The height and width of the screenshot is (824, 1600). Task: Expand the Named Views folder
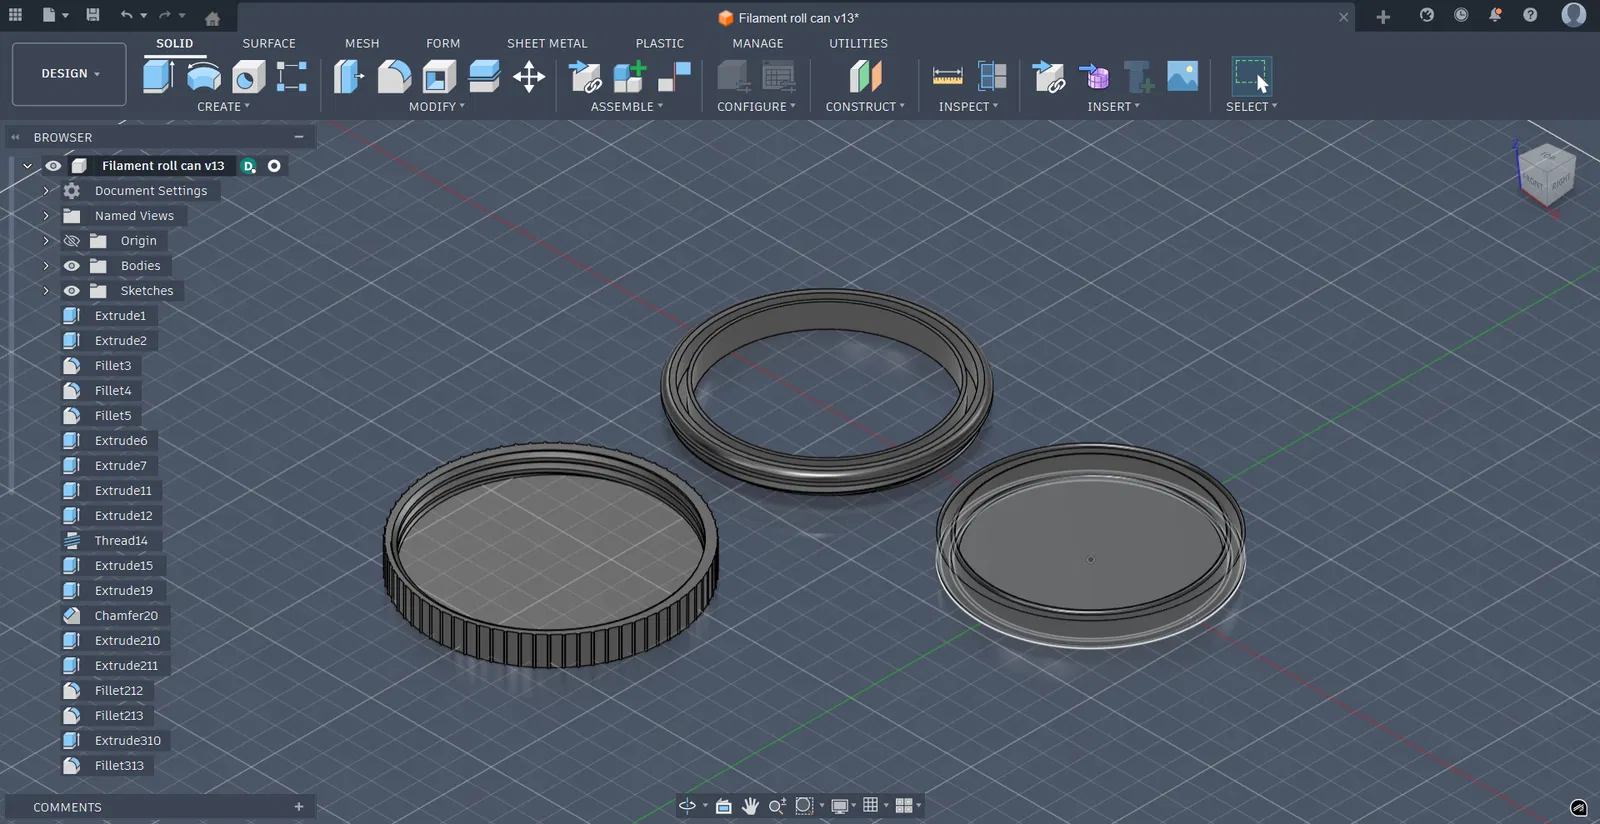tap(46, 216)
